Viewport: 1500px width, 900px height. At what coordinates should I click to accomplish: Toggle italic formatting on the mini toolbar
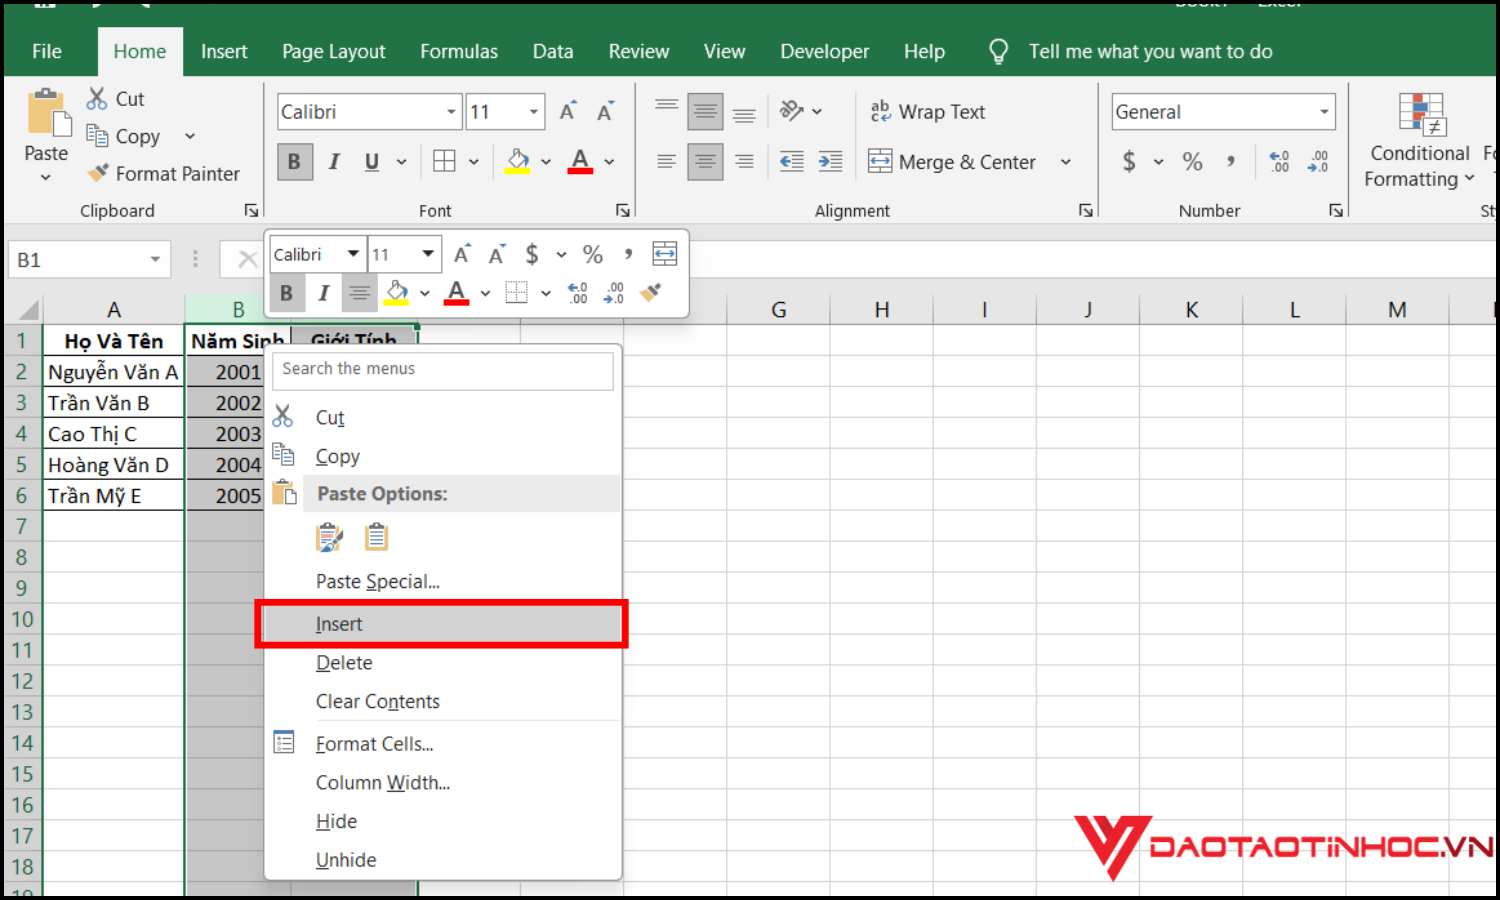pyautogui.click(x=323, y=292)
